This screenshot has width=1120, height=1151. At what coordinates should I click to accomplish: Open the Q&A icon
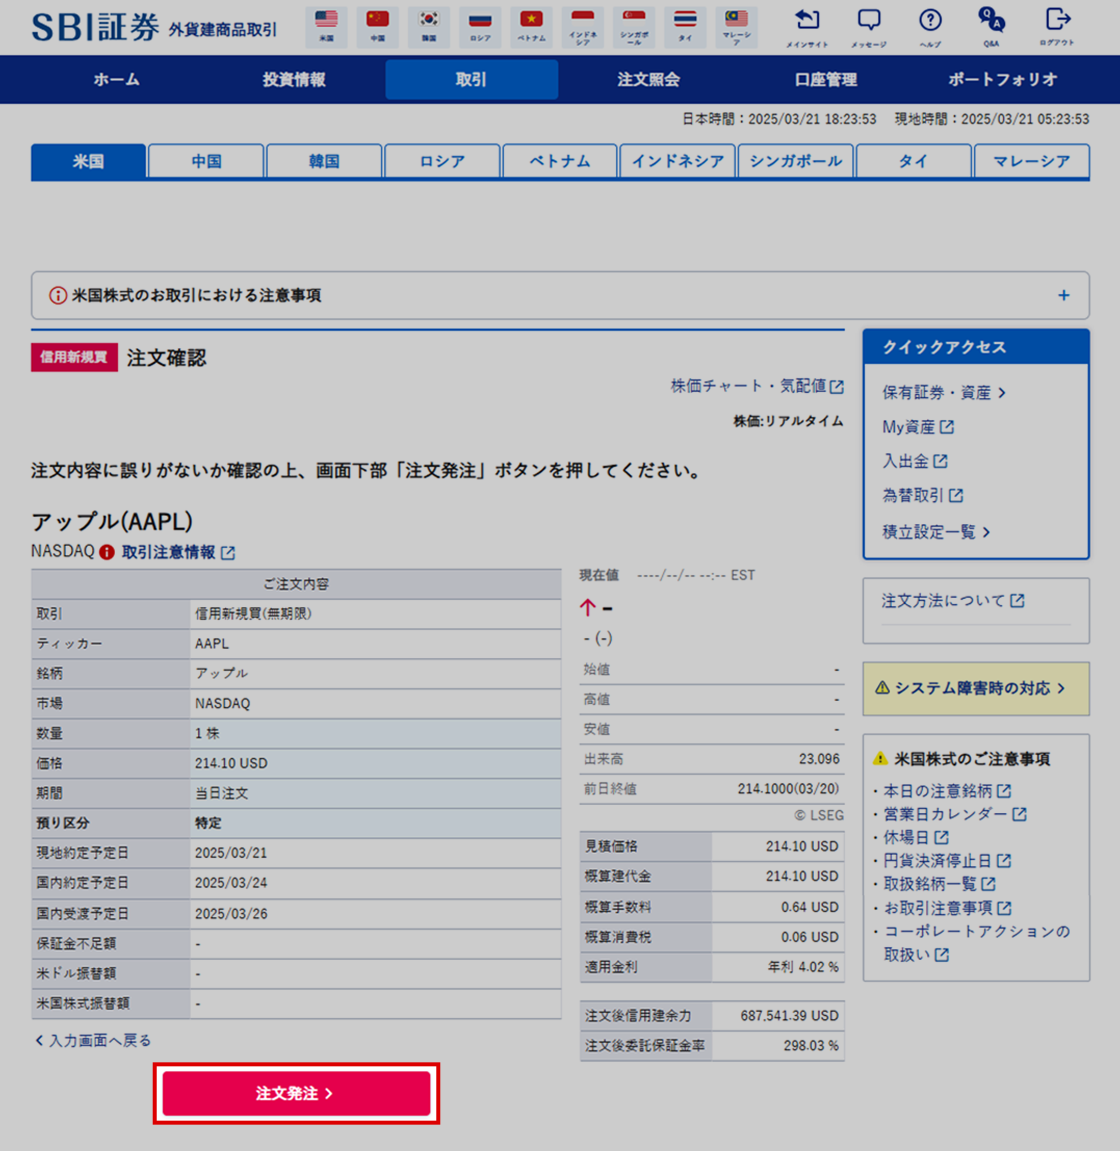click(x=991, y=20)
